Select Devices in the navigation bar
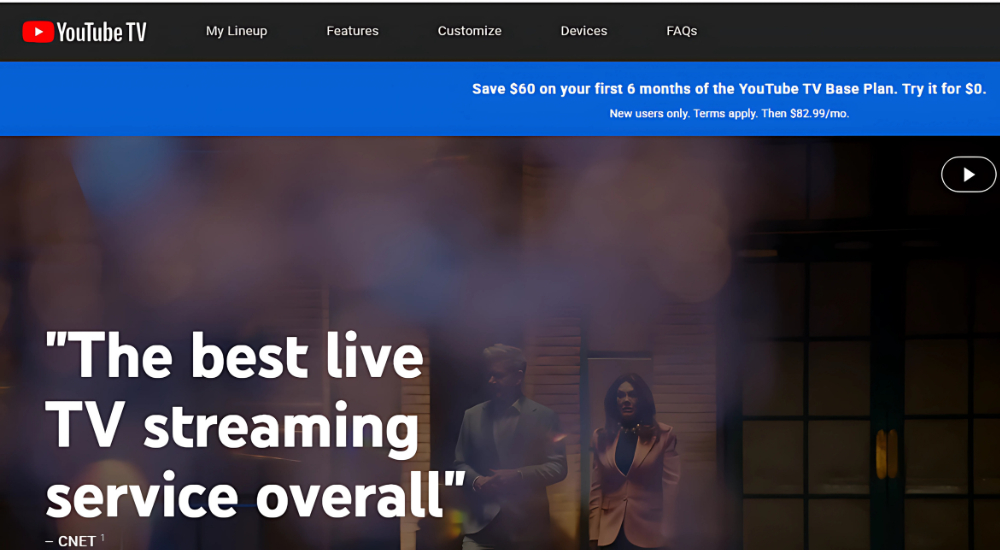This screenshot has height=550, width=1000. click(584, 31)
